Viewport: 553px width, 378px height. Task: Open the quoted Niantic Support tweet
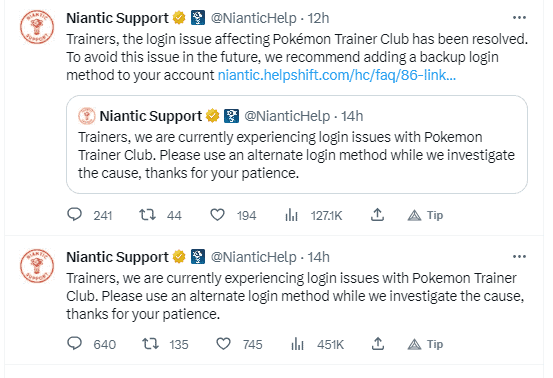click(x=297, y=144)
